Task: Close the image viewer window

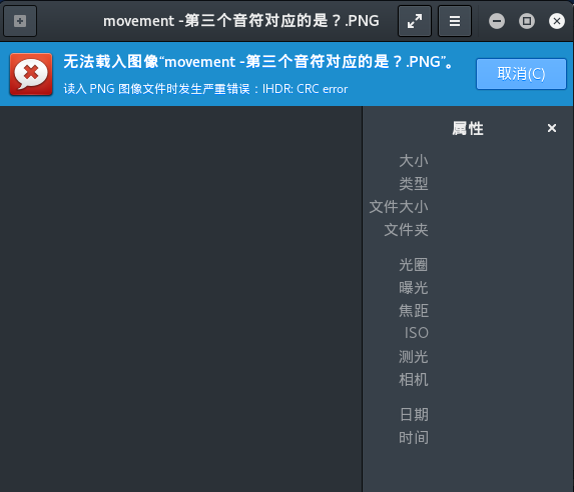Action: [557, 21]
